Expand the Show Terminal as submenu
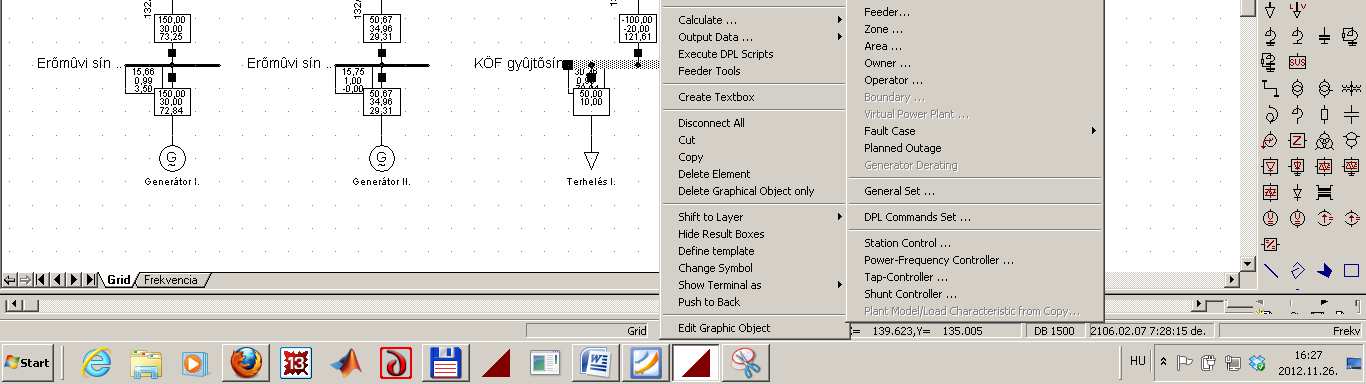The width and height of the screenshot is (1366, 384). point(755,285)
